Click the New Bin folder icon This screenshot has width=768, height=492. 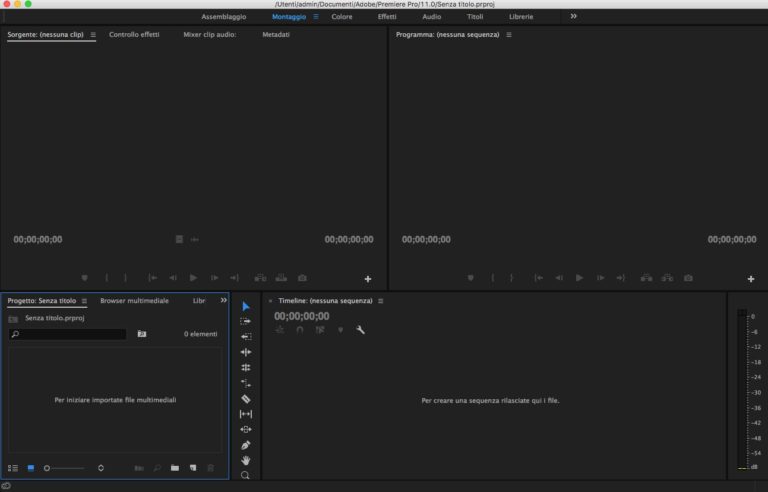point(175,468)
